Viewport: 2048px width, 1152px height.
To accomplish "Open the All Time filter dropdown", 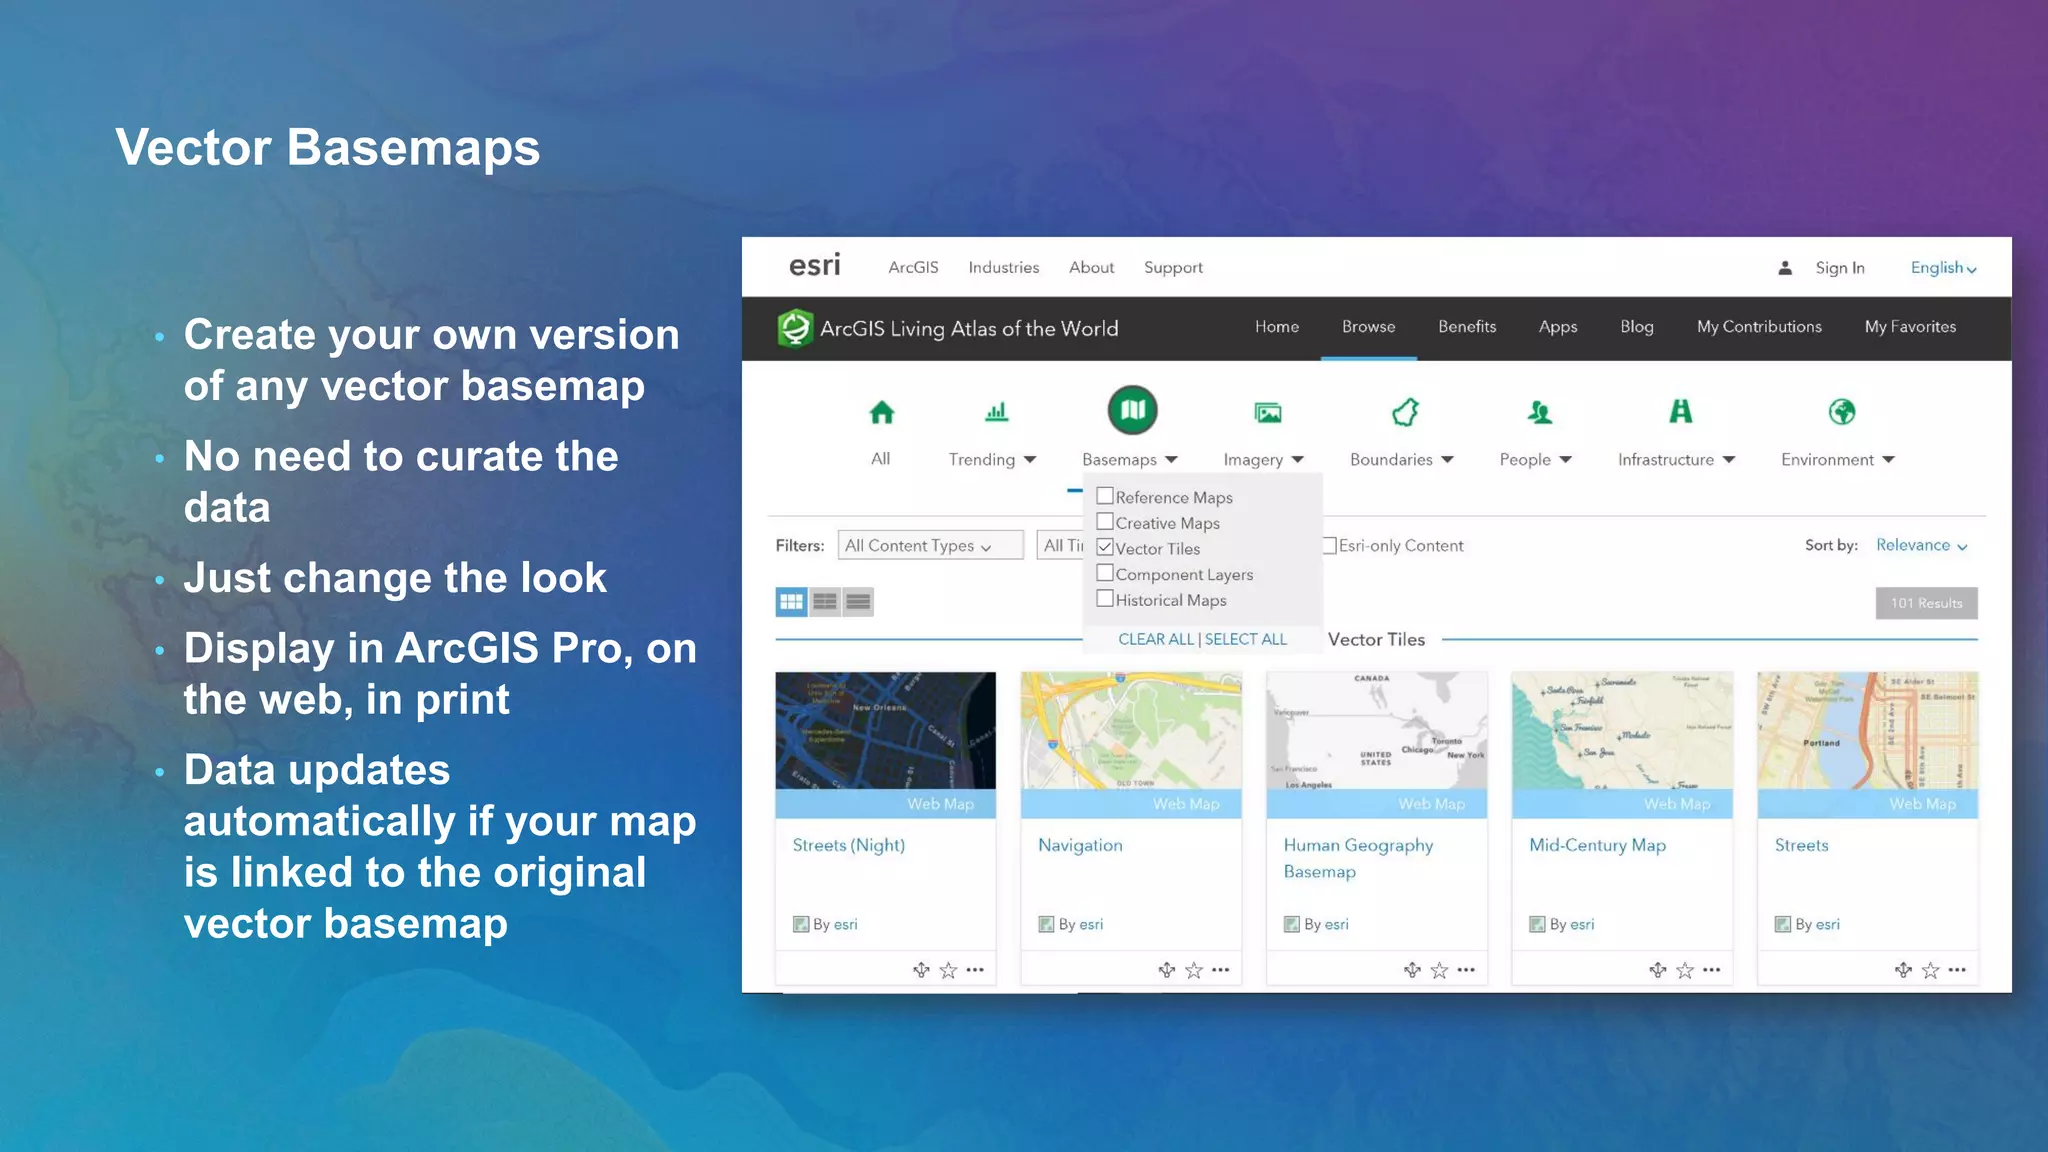I will pyautogui.click(x=1060, y=545).
